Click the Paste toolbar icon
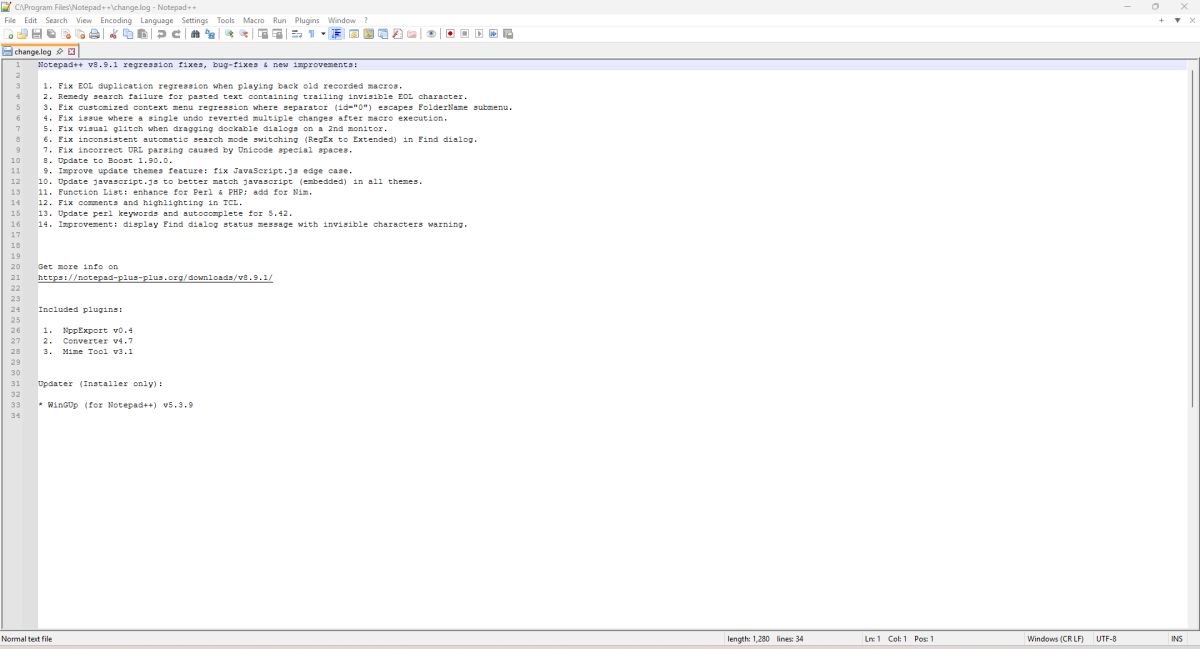The height and width of the screenshot is (649, 1200). click(x=142, y=33)
